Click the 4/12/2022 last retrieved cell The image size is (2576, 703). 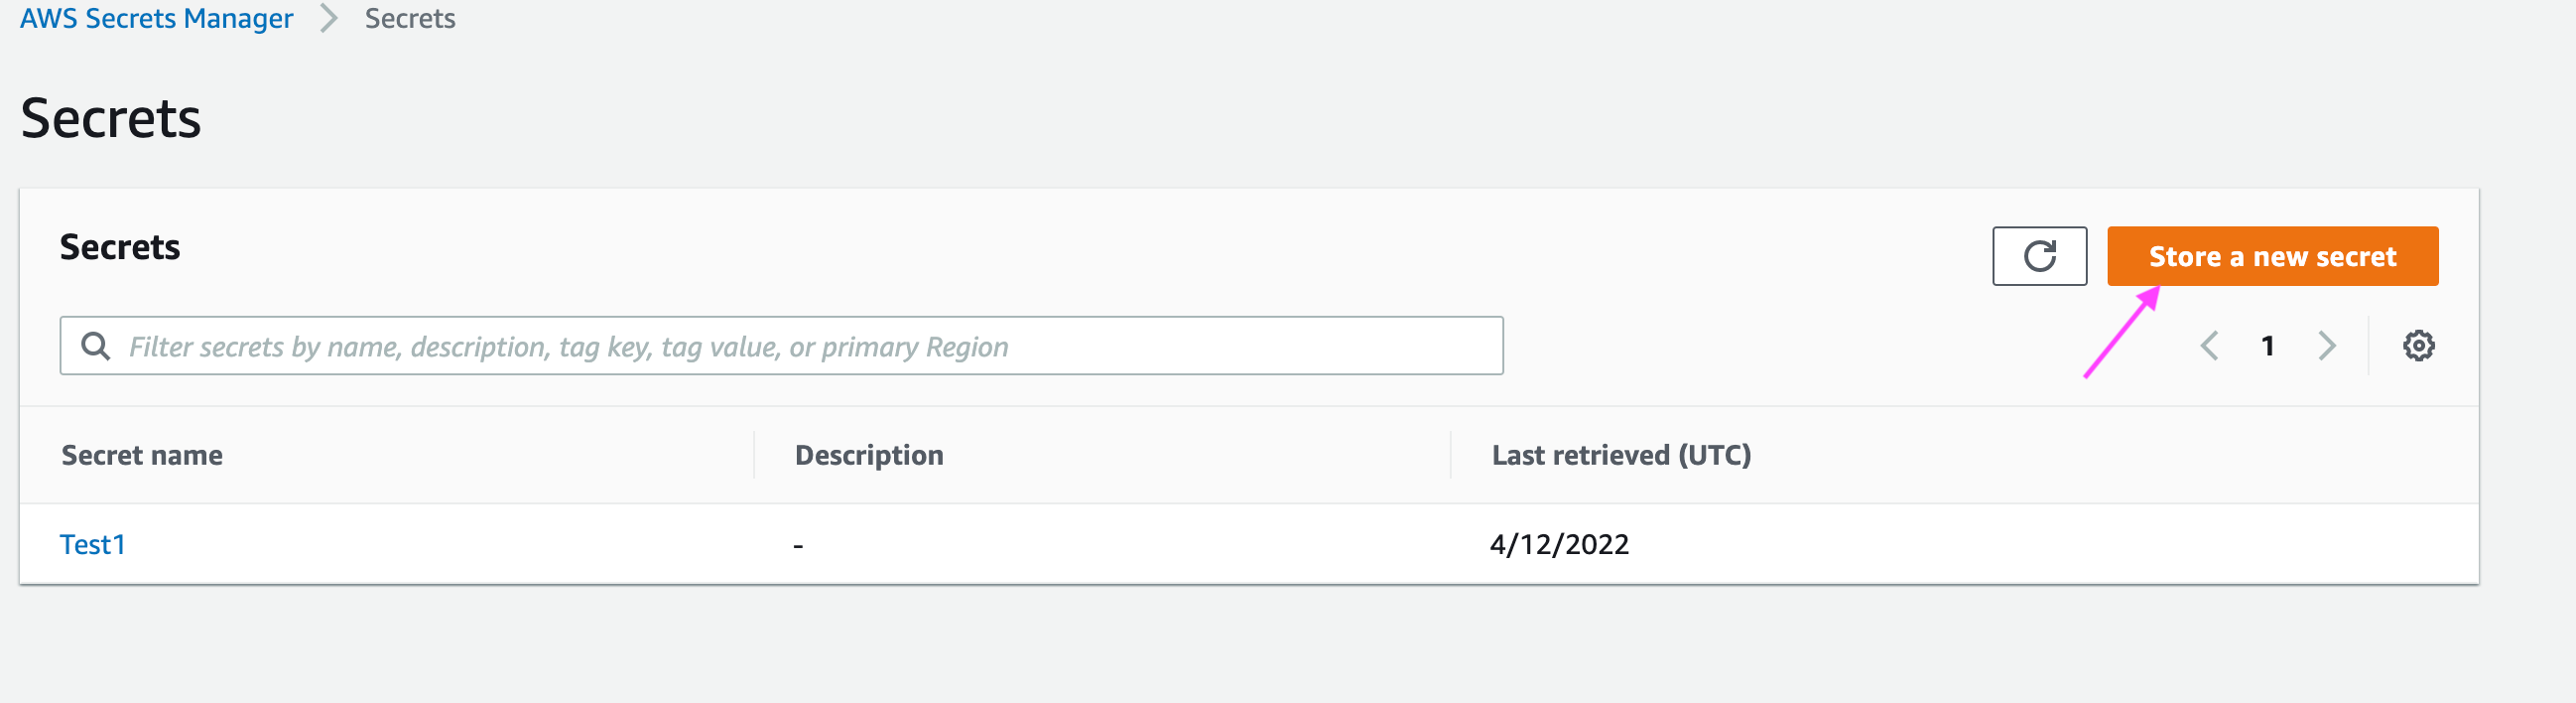[1559, 544]
